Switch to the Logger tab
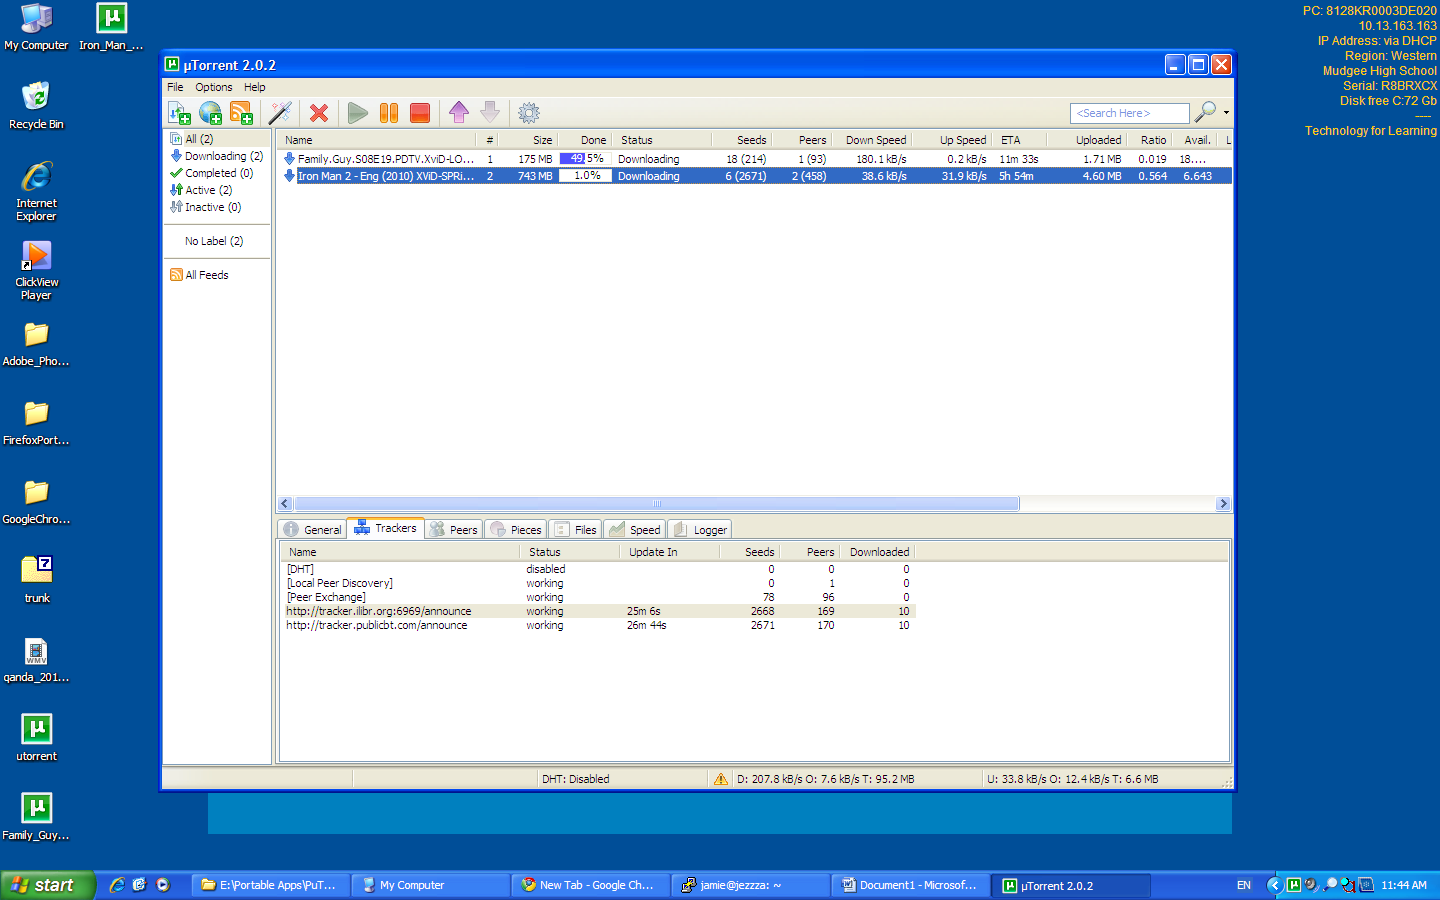1440x900 pixels. tap(700, 530)
